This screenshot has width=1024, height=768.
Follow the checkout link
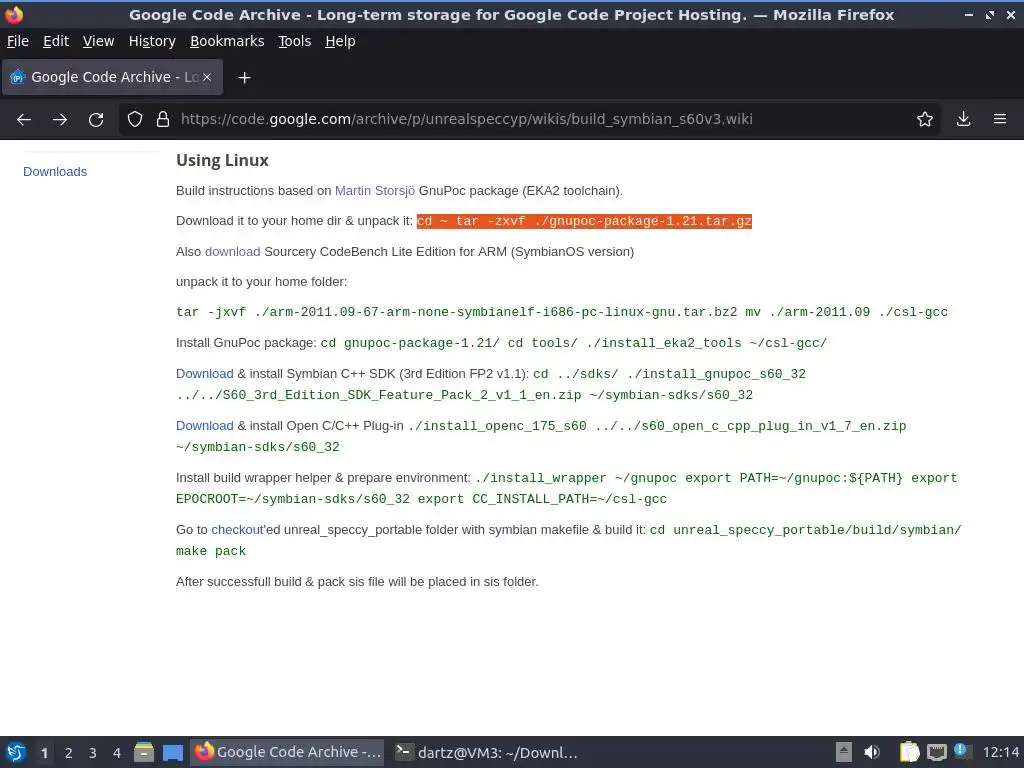point(237,530)
